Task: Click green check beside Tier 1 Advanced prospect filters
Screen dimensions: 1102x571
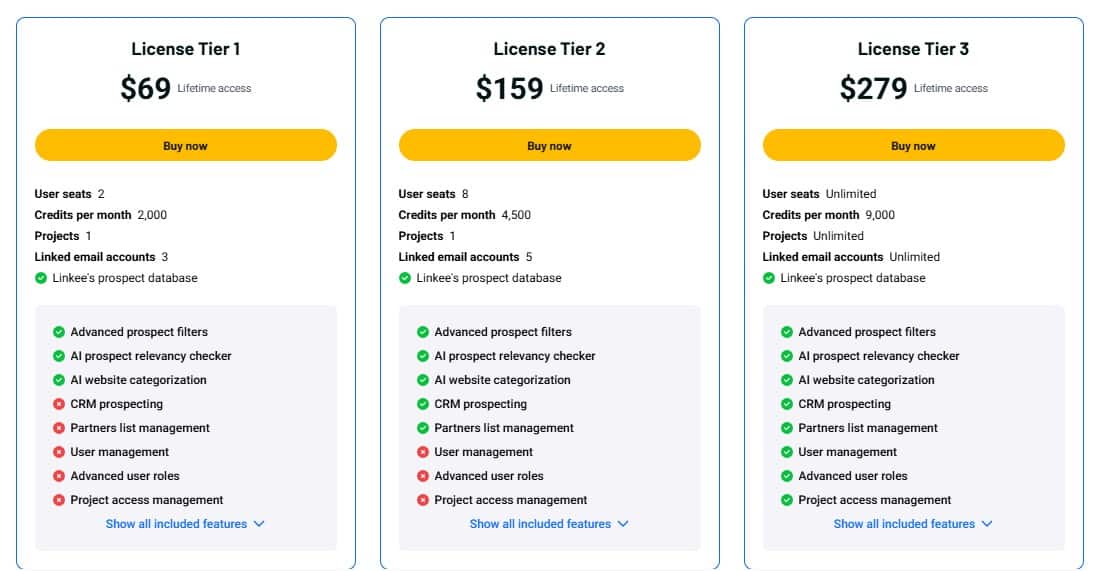Action: point(59,332)
